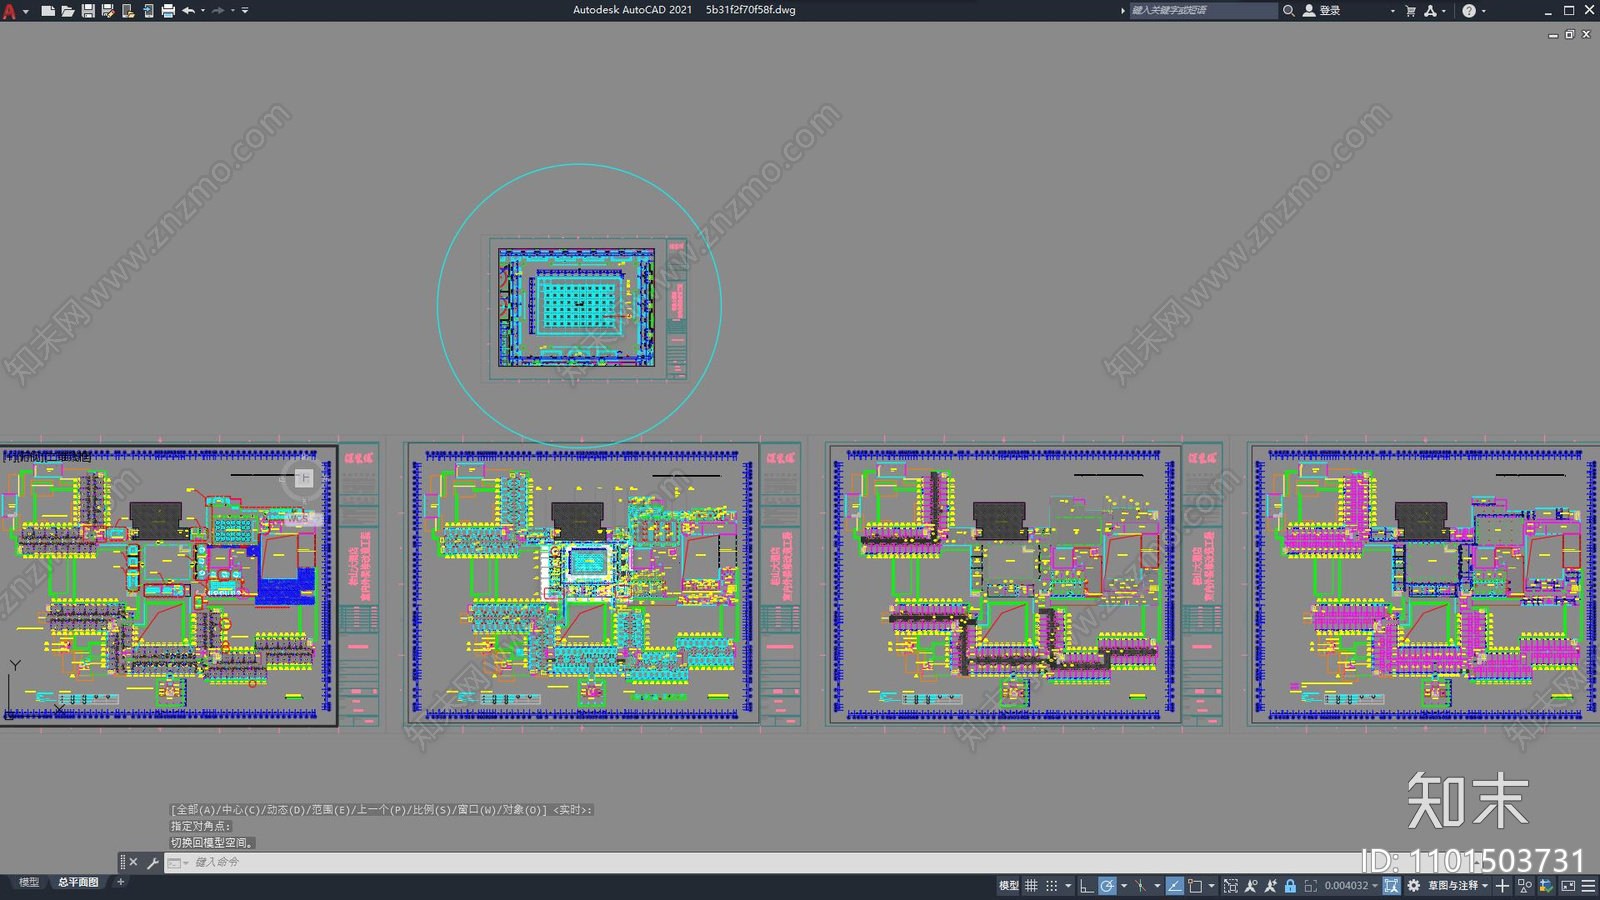
Task: Expand the polar tracking settings arrow
Action: pyautogui.click(x=1124, y=886)
